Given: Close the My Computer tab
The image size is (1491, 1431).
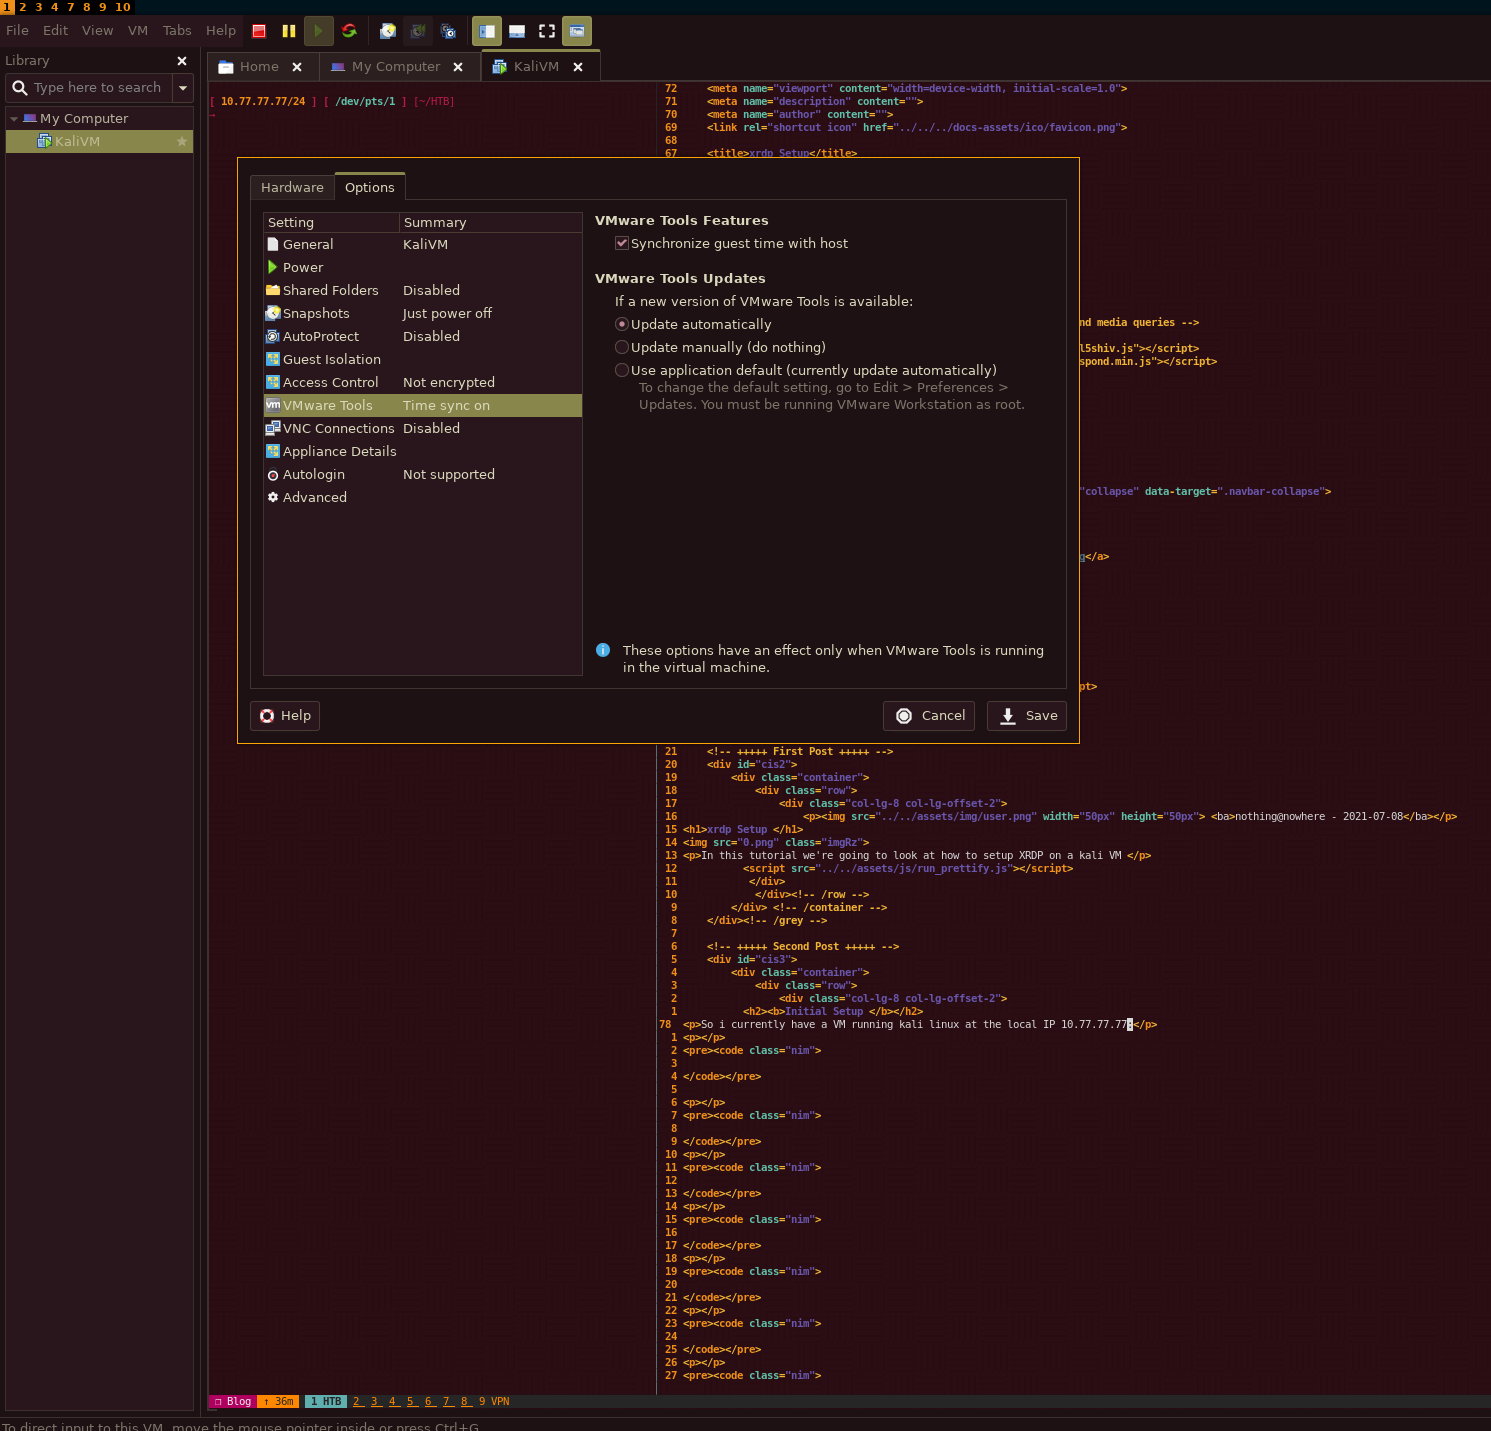Looking at the screenshot, I should [x=458, y=67].
